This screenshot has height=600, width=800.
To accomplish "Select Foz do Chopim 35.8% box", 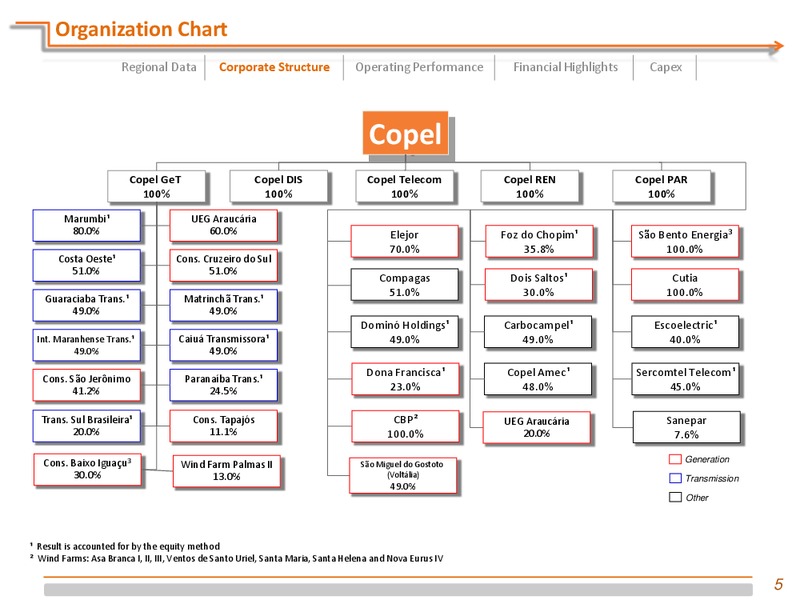I will [539, 241].
